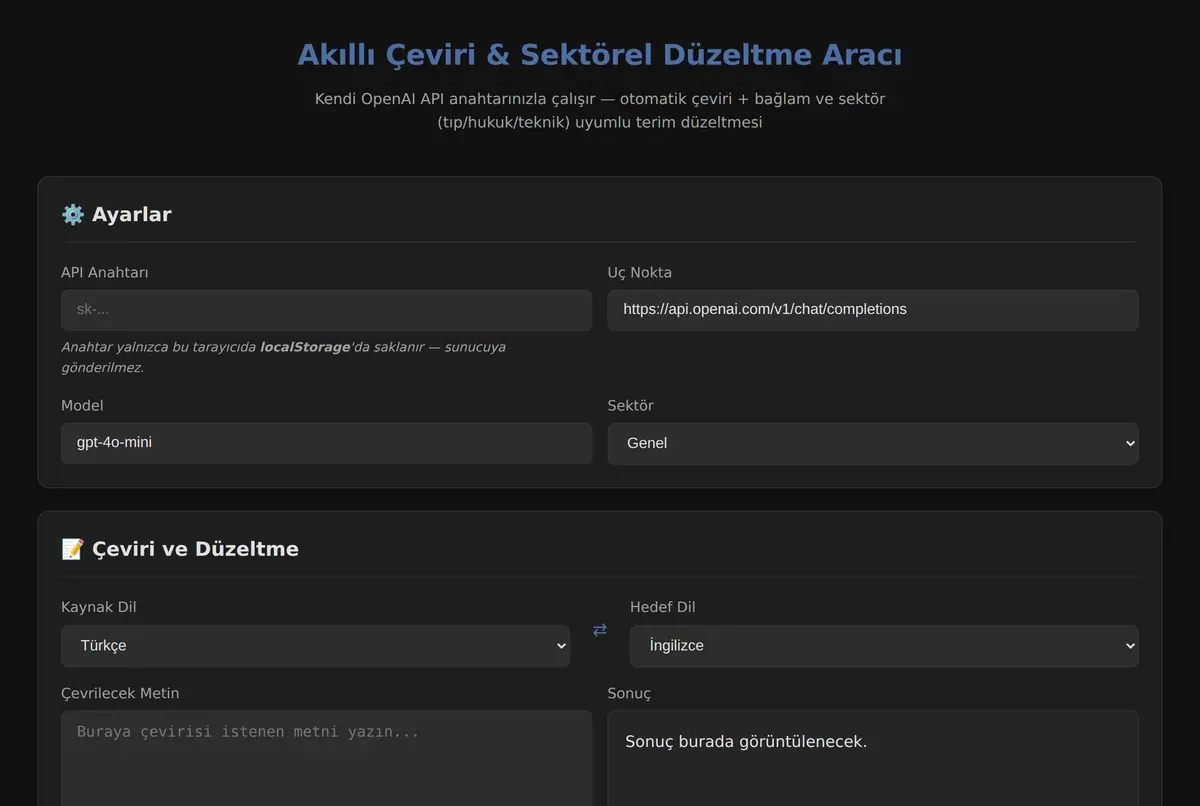Click the Uç Nokta label
Viewport: 1200px width, 806px height.
(x=640, y=273)
